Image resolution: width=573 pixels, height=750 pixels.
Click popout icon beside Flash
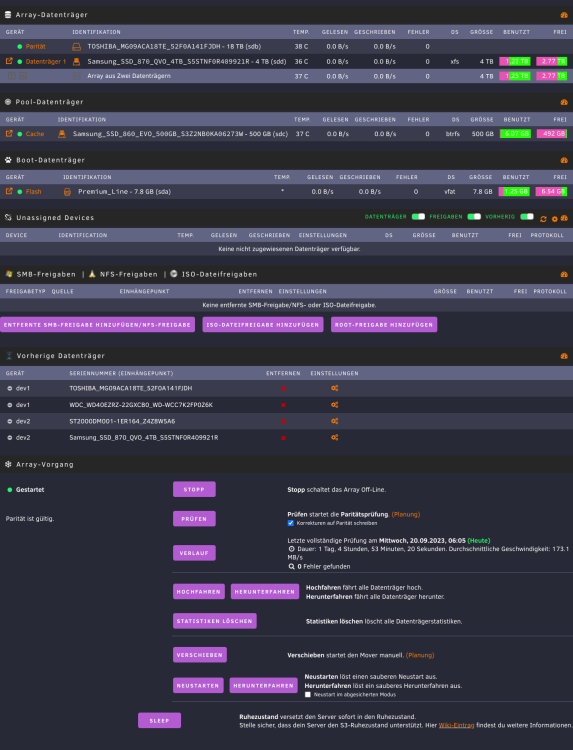pos(9,191)
